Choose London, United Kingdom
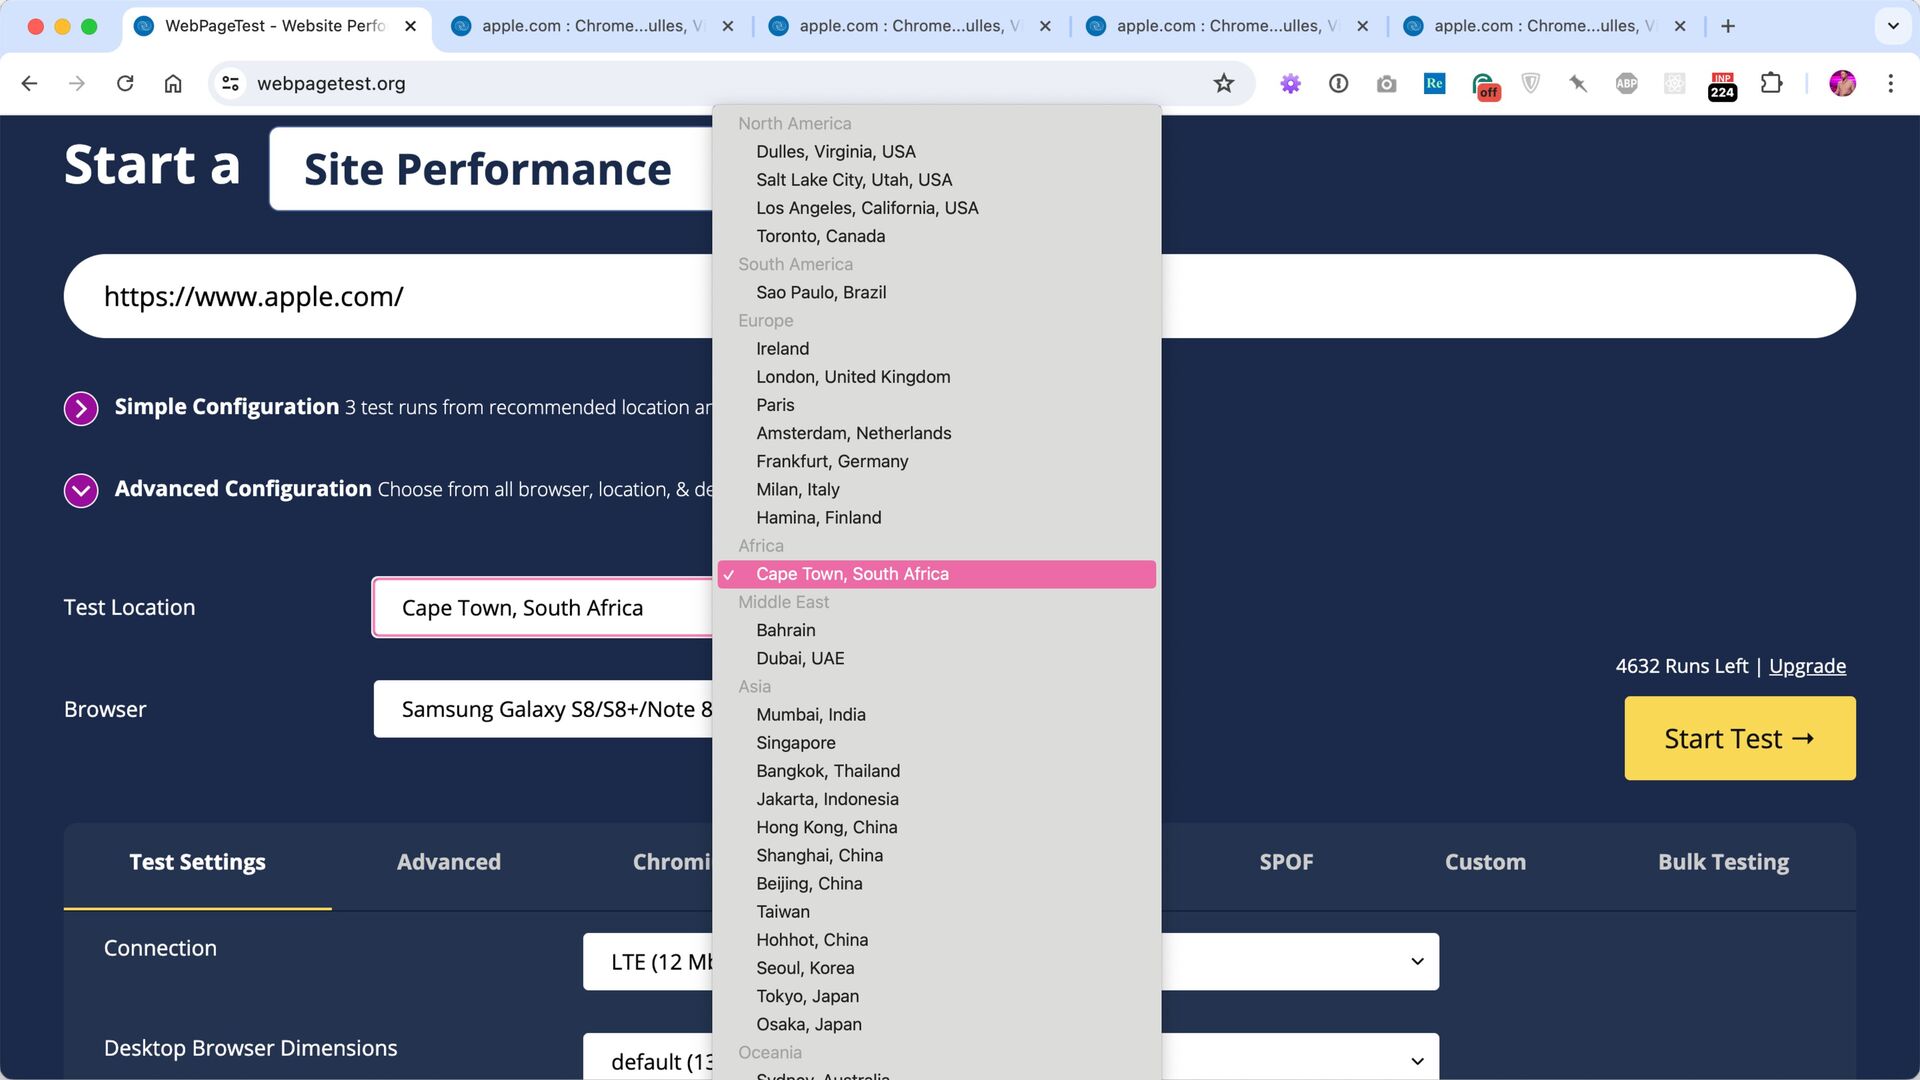 pos(937,377)
